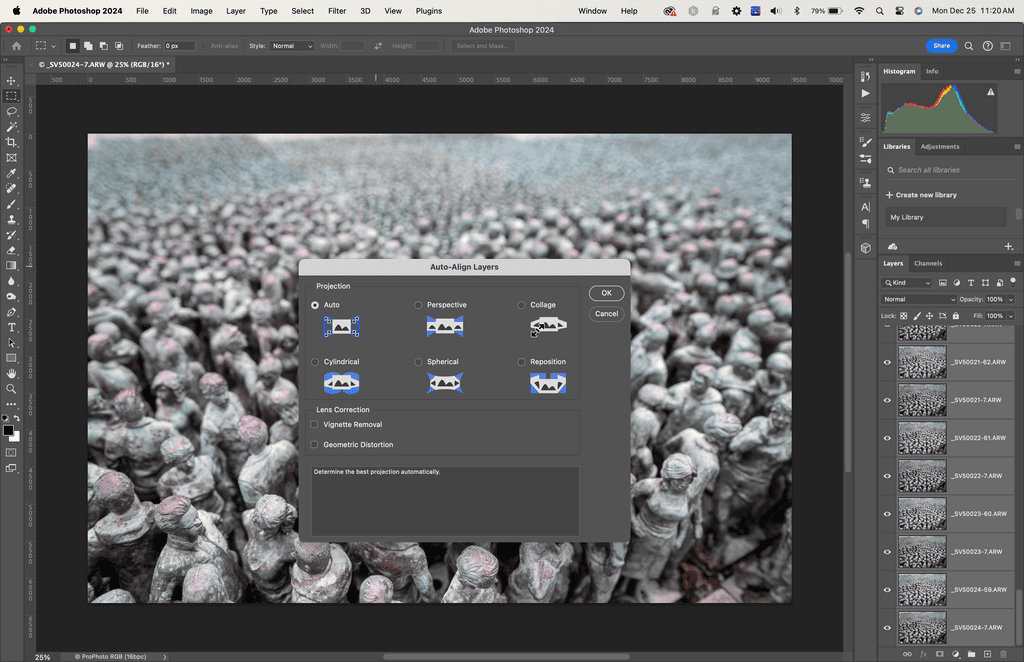The image size is (1024, 662).
Task: Click OK in Auto-Align Layers dialog
Action: pos(607,293)
